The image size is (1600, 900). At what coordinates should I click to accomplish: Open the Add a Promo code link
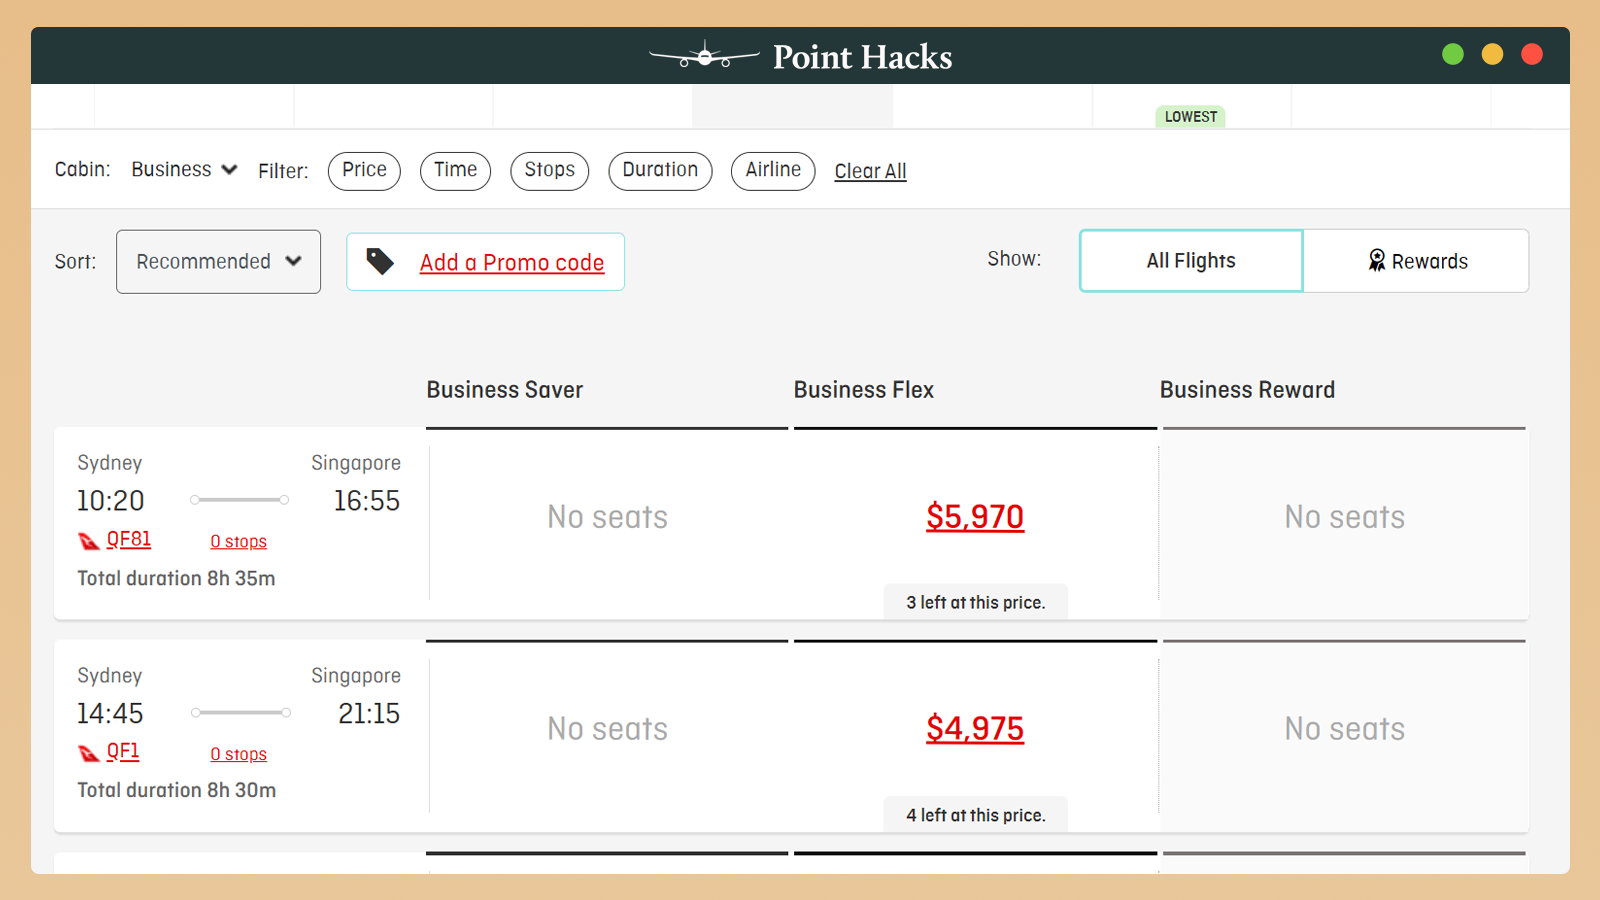tap(512, 263)
